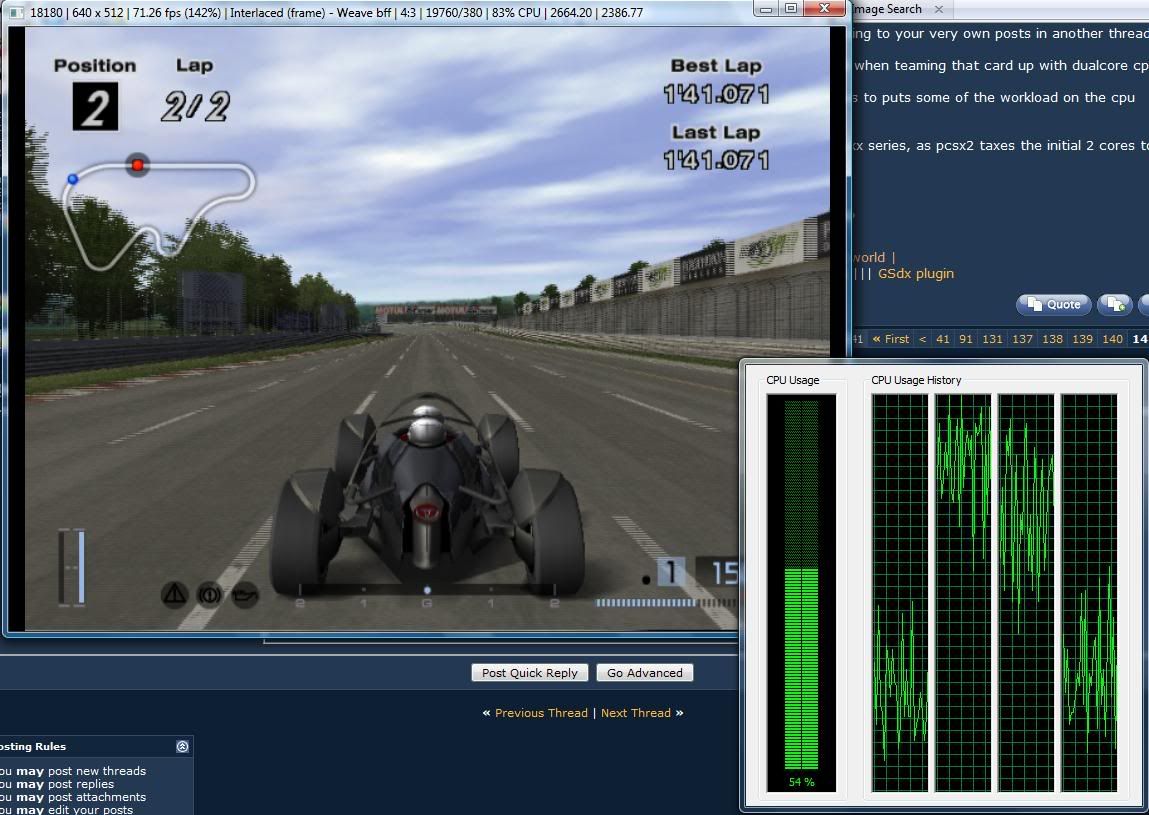Open the Previous Thread link
This screenshot has width=1149, height=815.
coord(541,713)
